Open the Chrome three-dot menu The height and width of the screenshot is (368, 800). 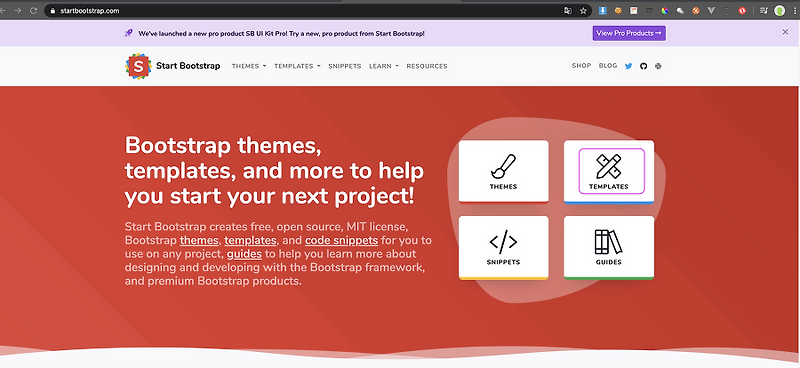click(x=795, y=10)
